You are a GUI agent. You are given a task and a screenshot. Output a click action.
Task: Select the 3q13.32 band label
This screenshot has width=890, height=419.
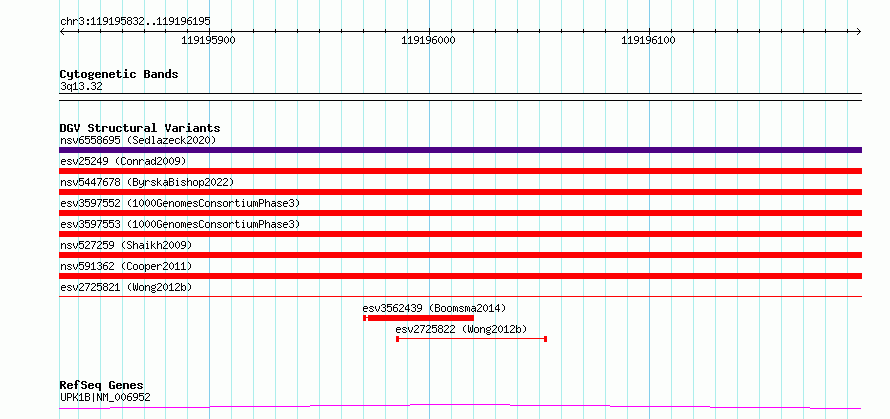pyautogui.click(x=81, y=87)
